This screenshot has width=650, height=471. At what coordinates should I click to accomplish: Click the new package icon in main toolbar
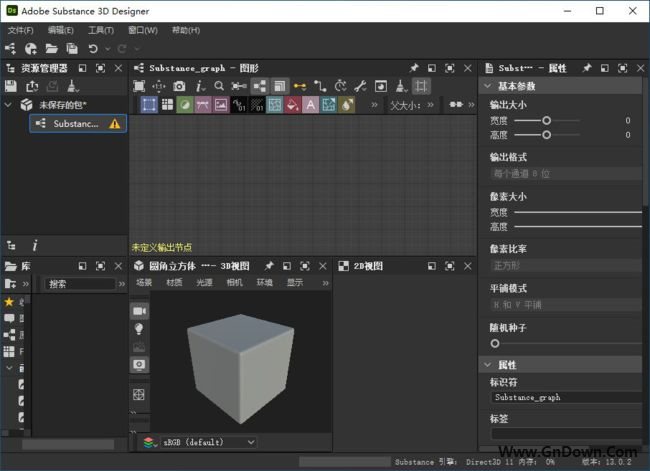(31, 49)
